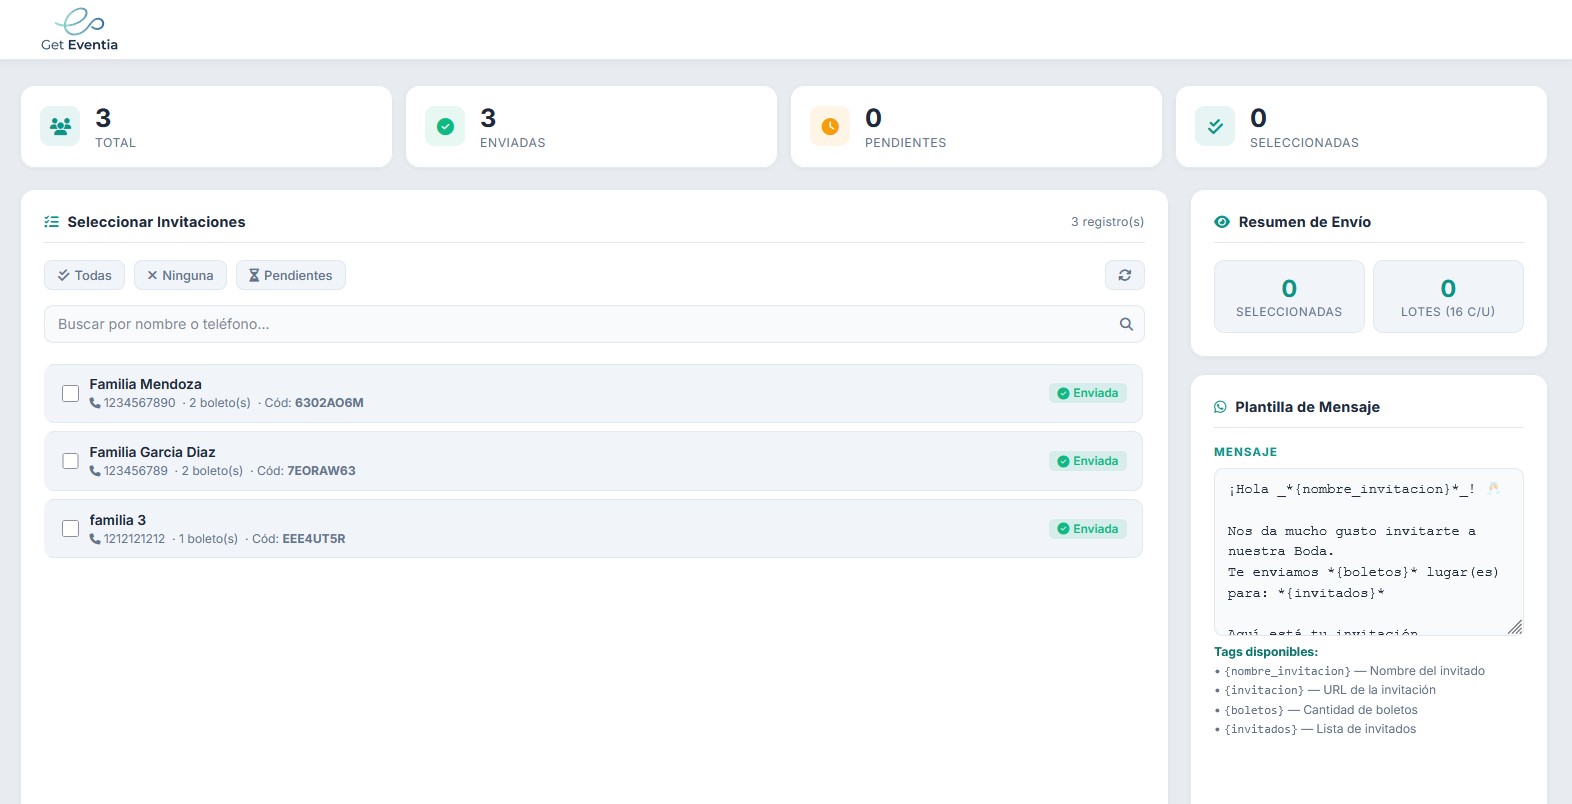Click the phone icon for Familia Mendoza
The height and width of the screenshot is (804, 1572).
point(95,403)
